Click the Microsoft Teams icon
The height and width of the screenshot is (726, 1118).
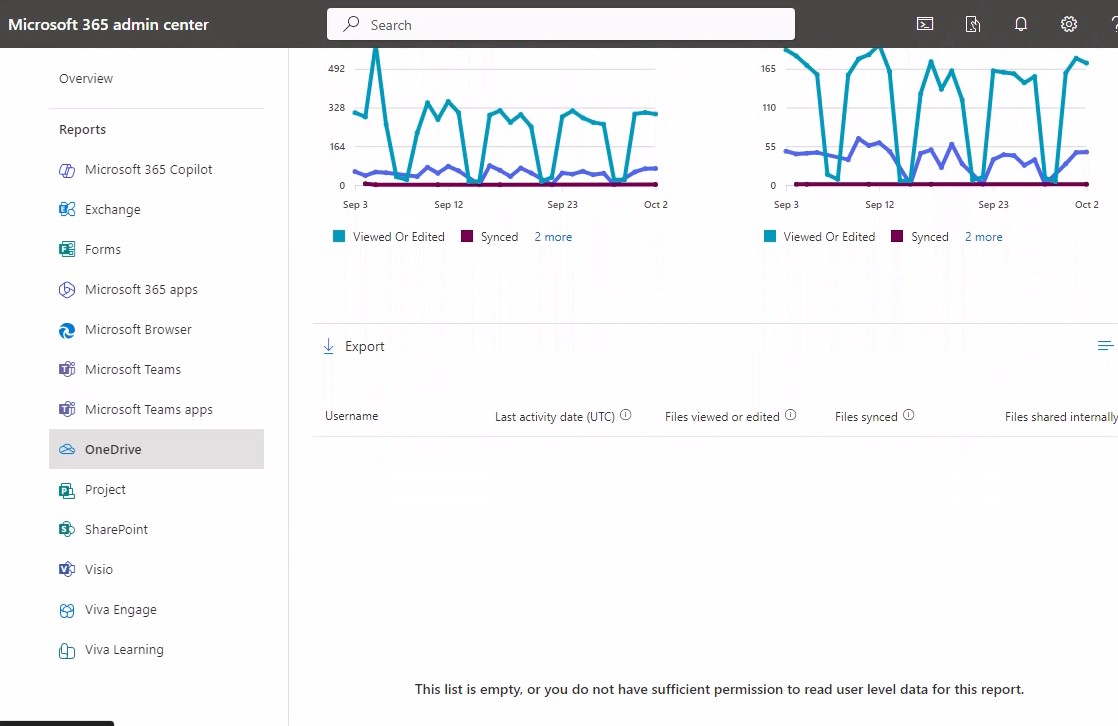(x=67, y=369)
